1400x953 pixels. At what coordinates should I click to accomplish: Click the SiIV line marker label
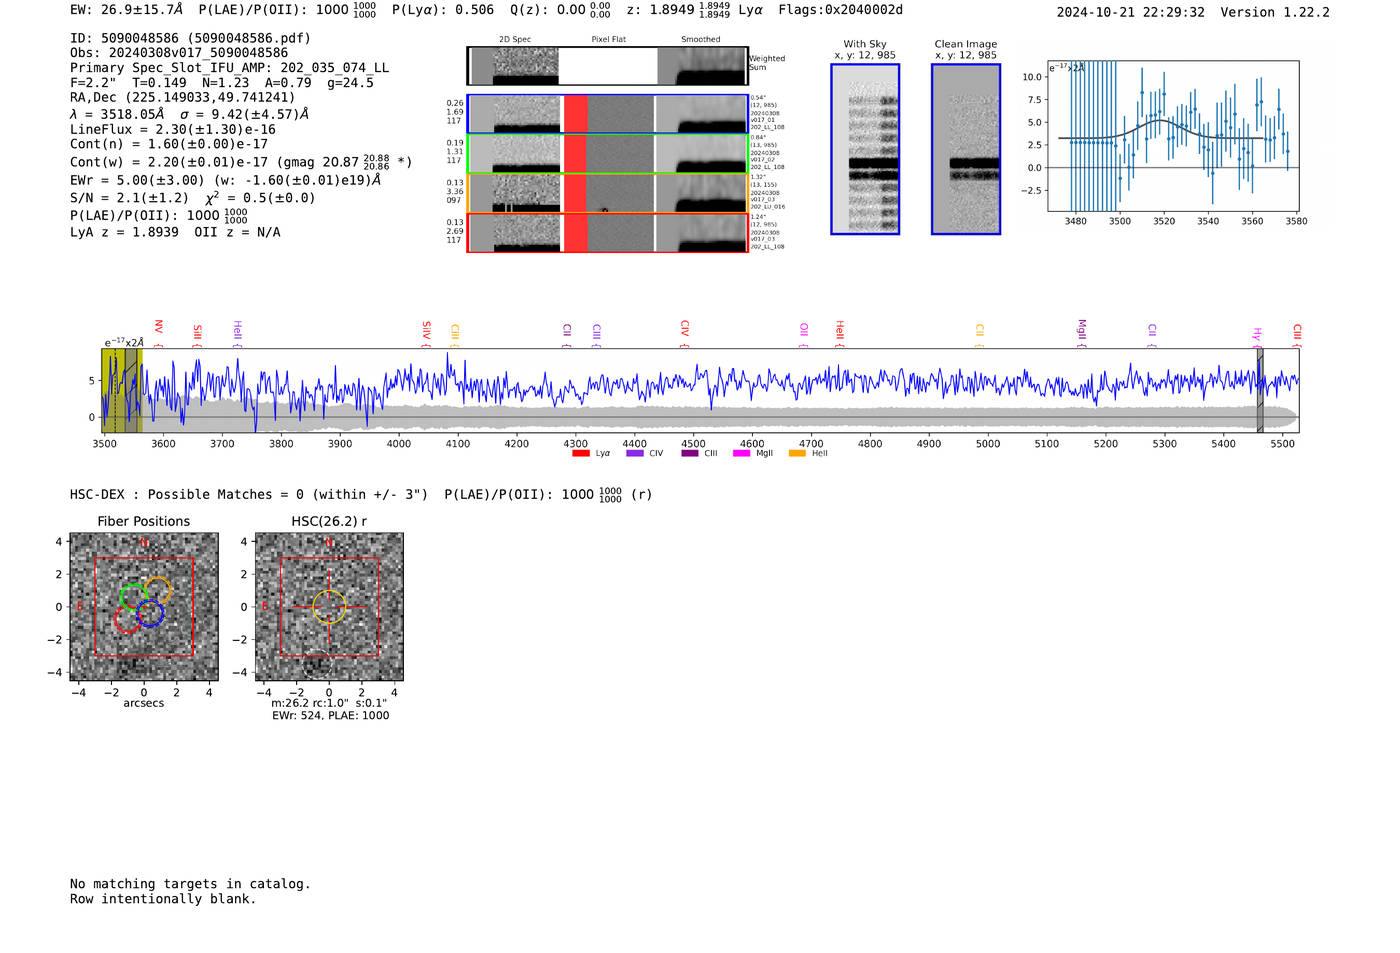[426, 331]
